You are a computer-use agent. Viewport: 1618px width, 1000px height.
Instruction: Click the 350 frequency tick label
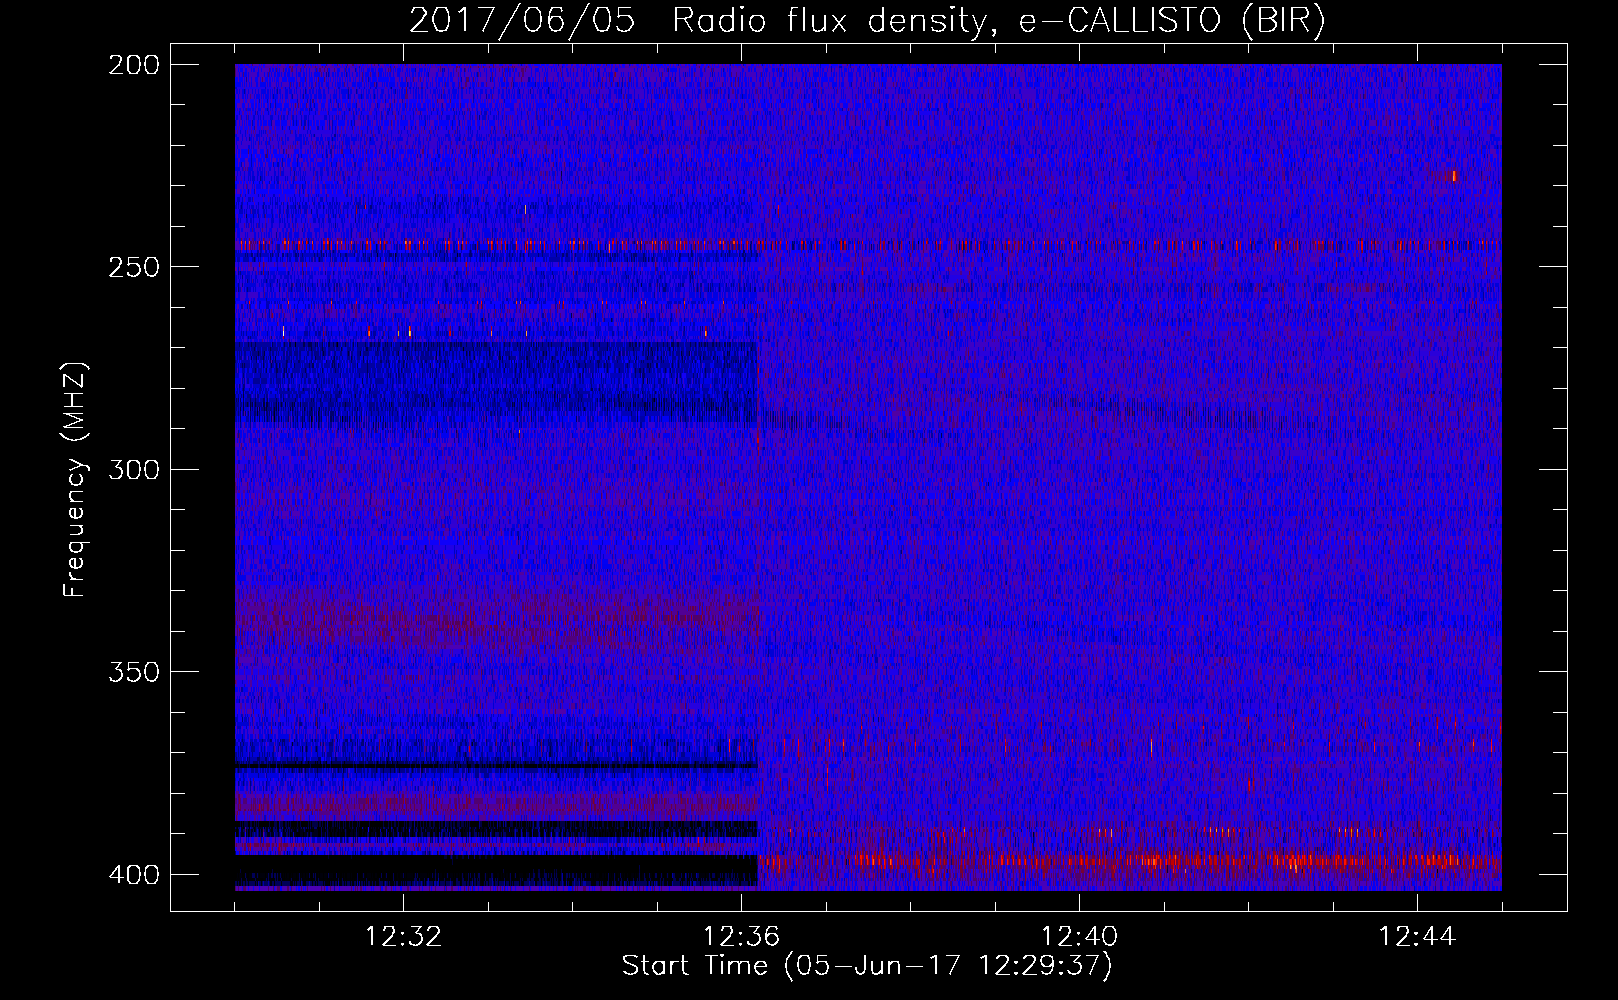coord(134,671)
